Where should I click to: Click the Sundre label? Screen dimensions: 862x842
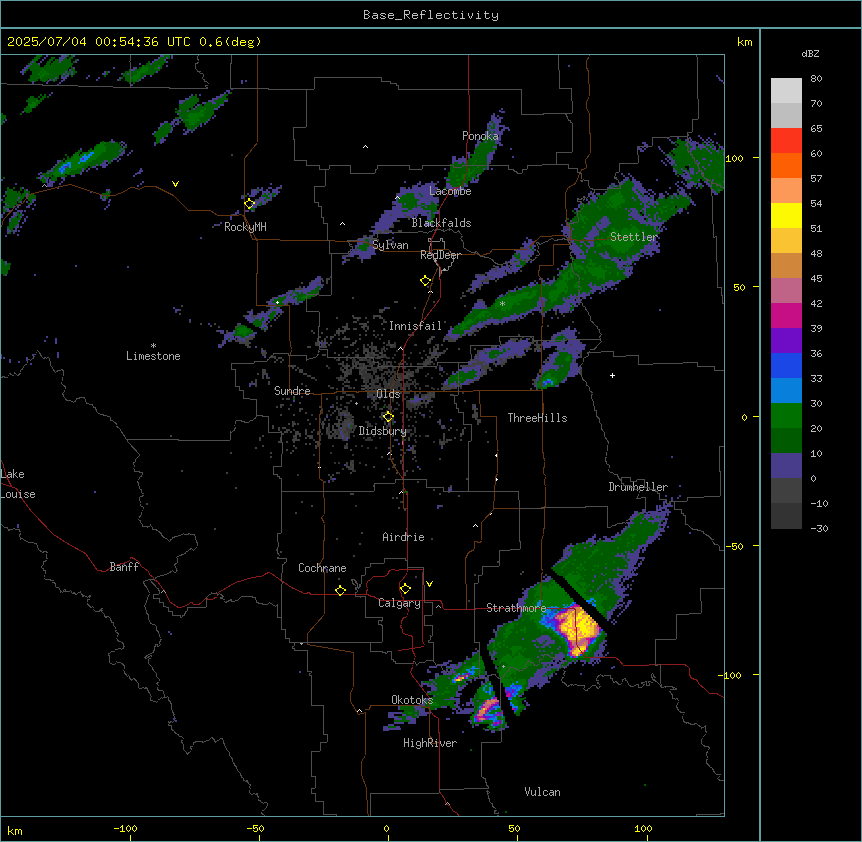[x=292, y=391]
